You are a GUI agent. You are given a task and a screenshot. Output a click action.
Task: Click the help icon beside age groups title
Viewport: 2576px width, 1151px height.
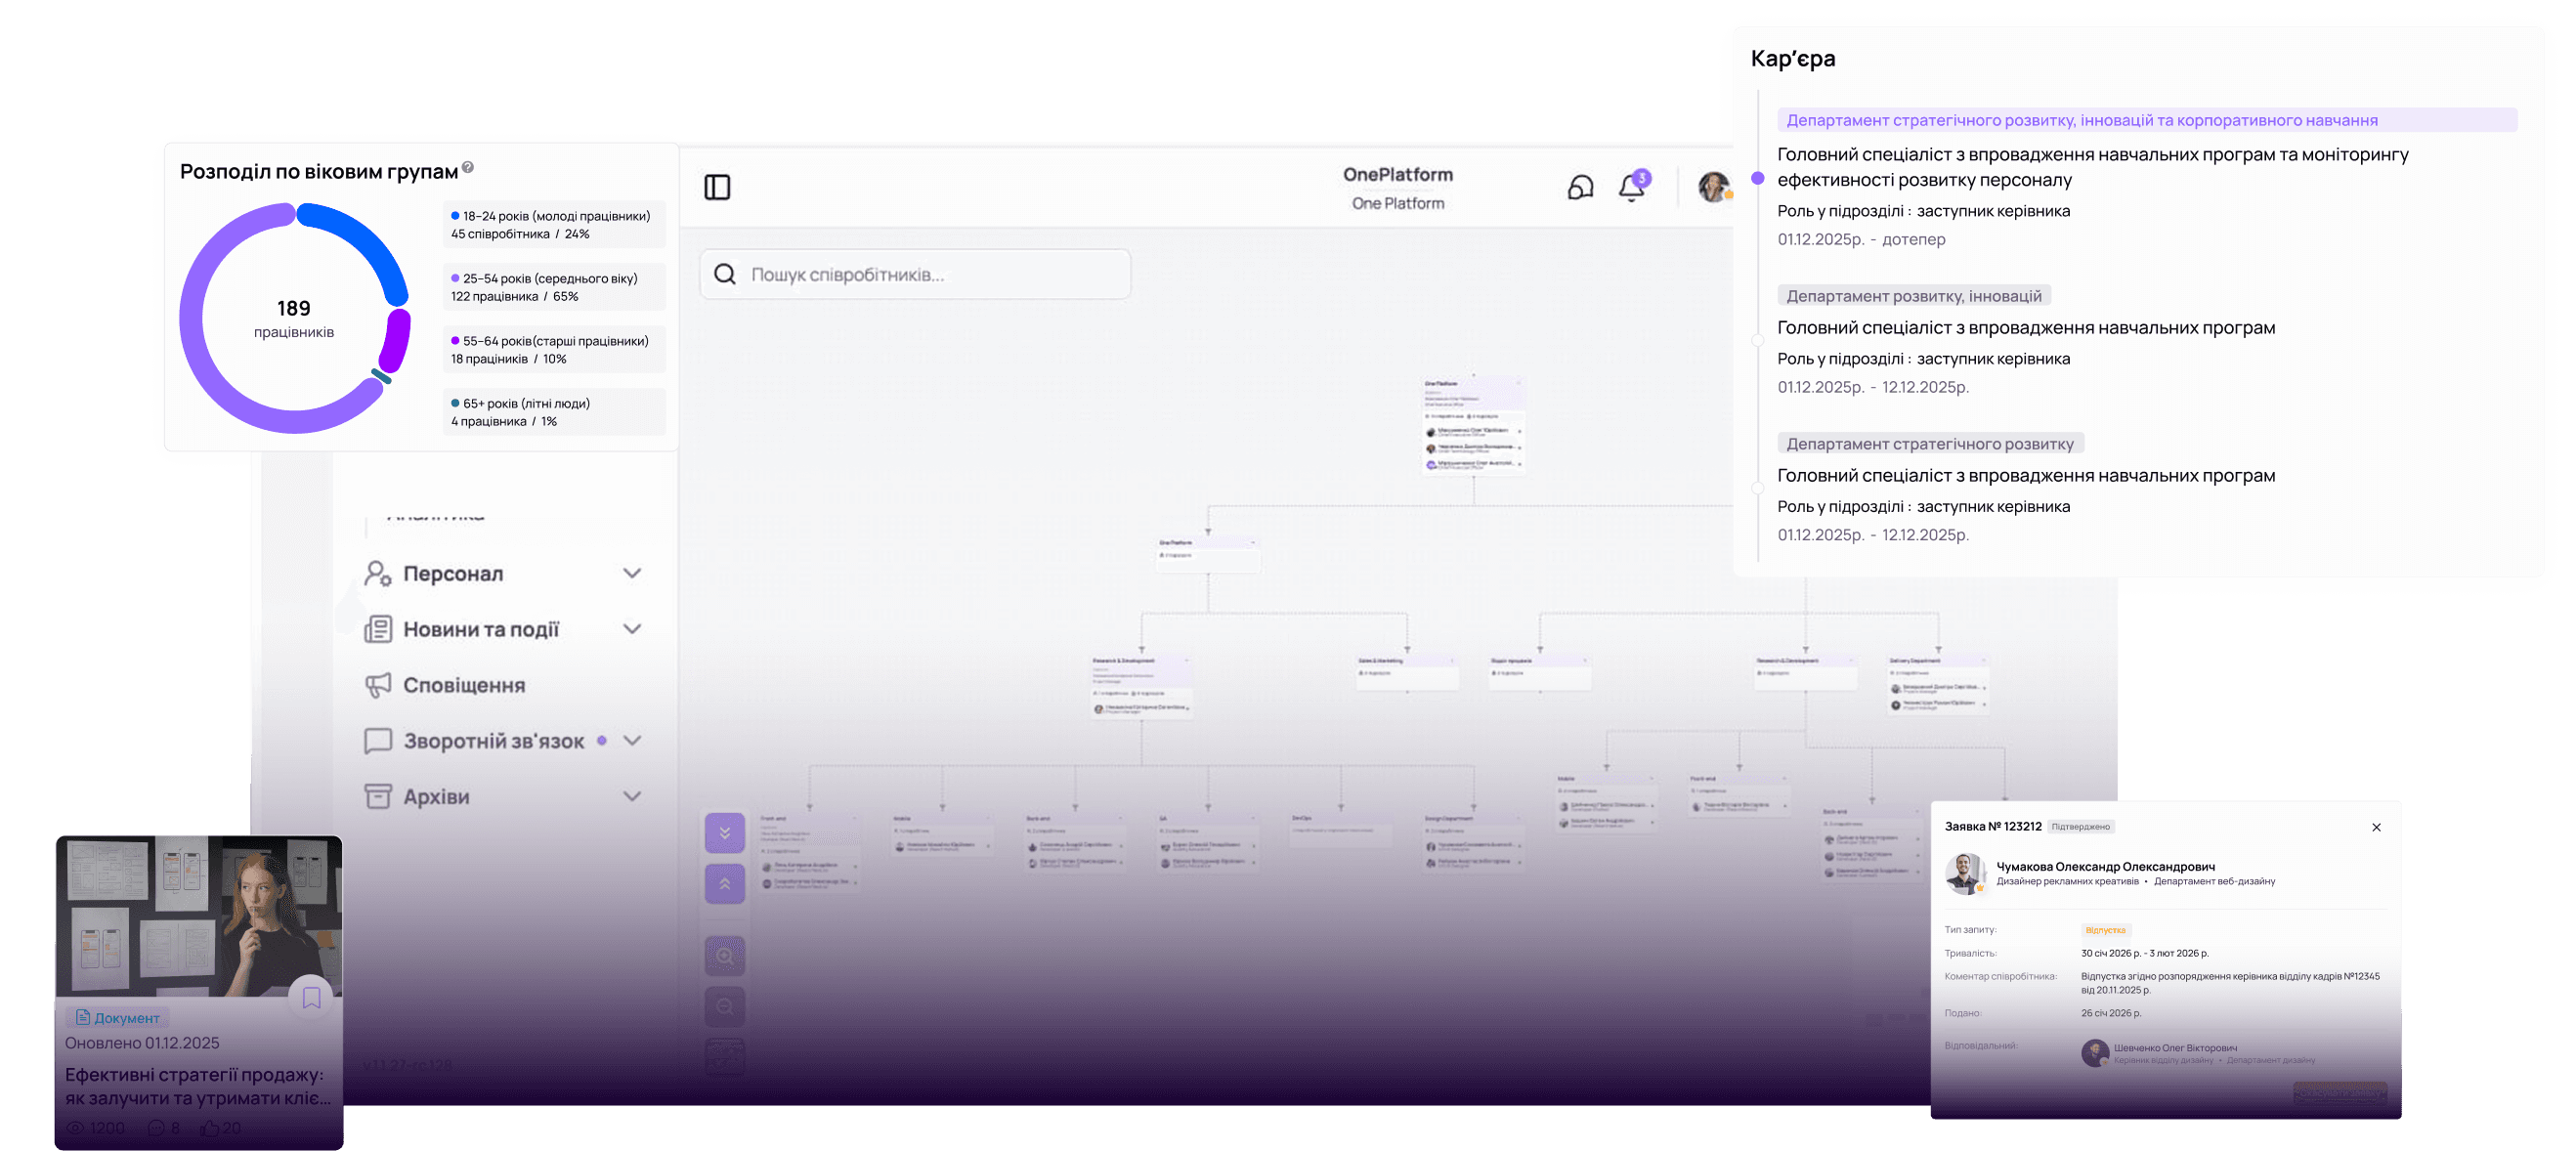tap(468, 167)
